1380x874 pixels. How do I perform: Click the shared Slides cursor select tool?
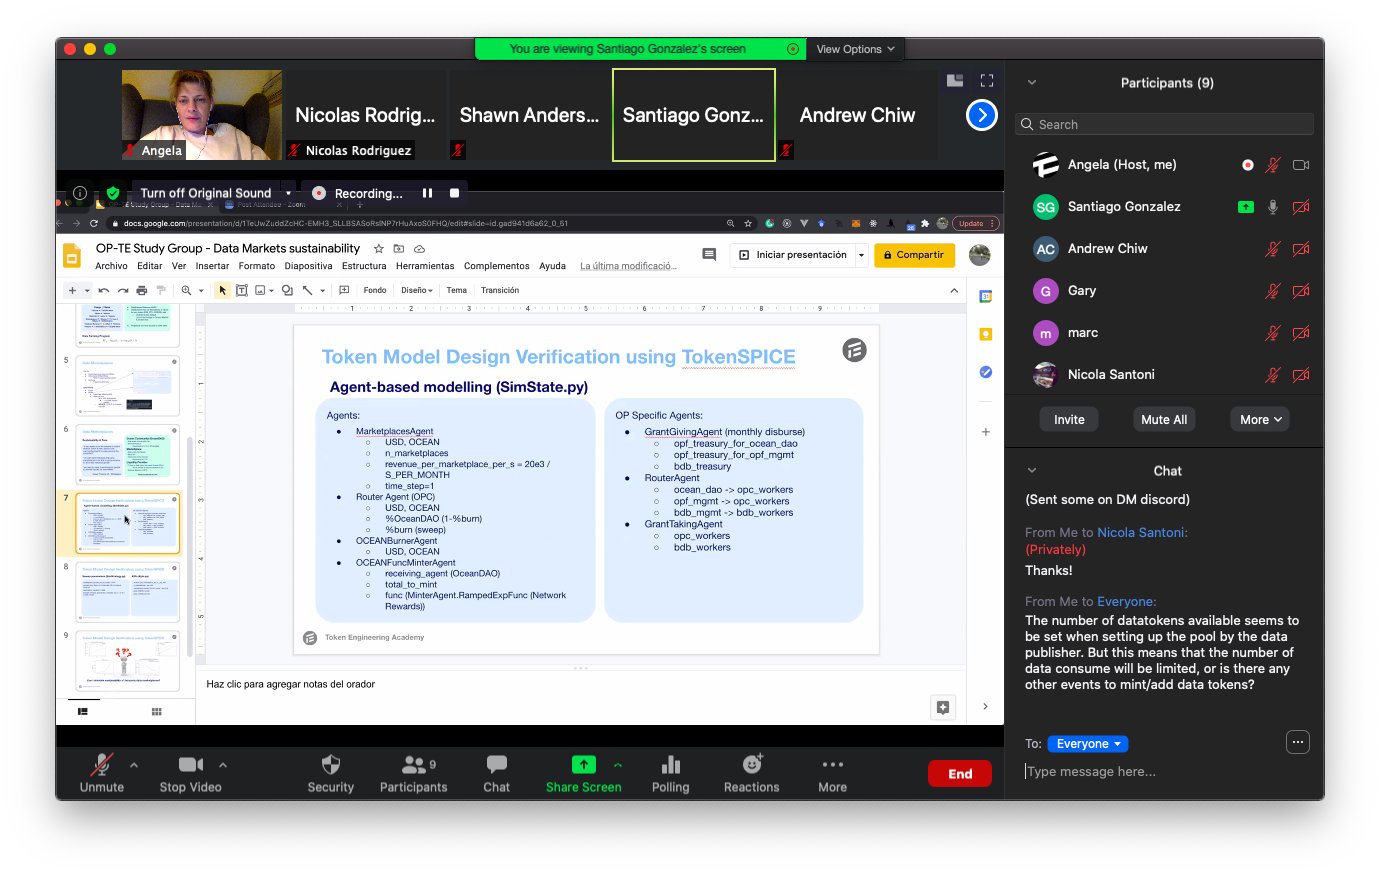tap(223, 290)
